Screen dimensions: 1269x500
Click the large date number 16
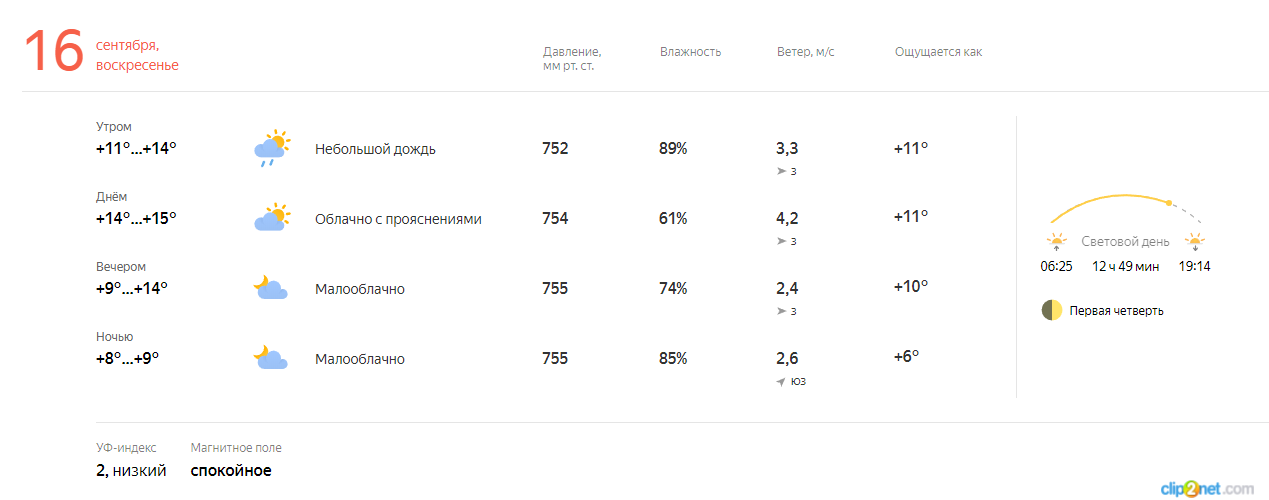(x=54, y=51)
